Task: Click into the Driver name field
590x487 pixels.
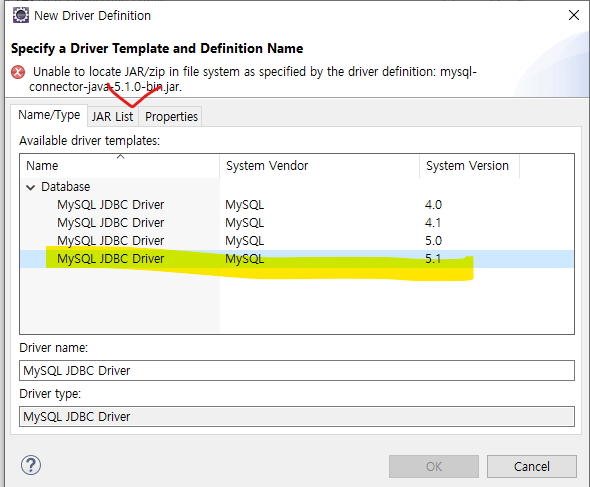Action: pyautogui.click(x=297, y=371)
